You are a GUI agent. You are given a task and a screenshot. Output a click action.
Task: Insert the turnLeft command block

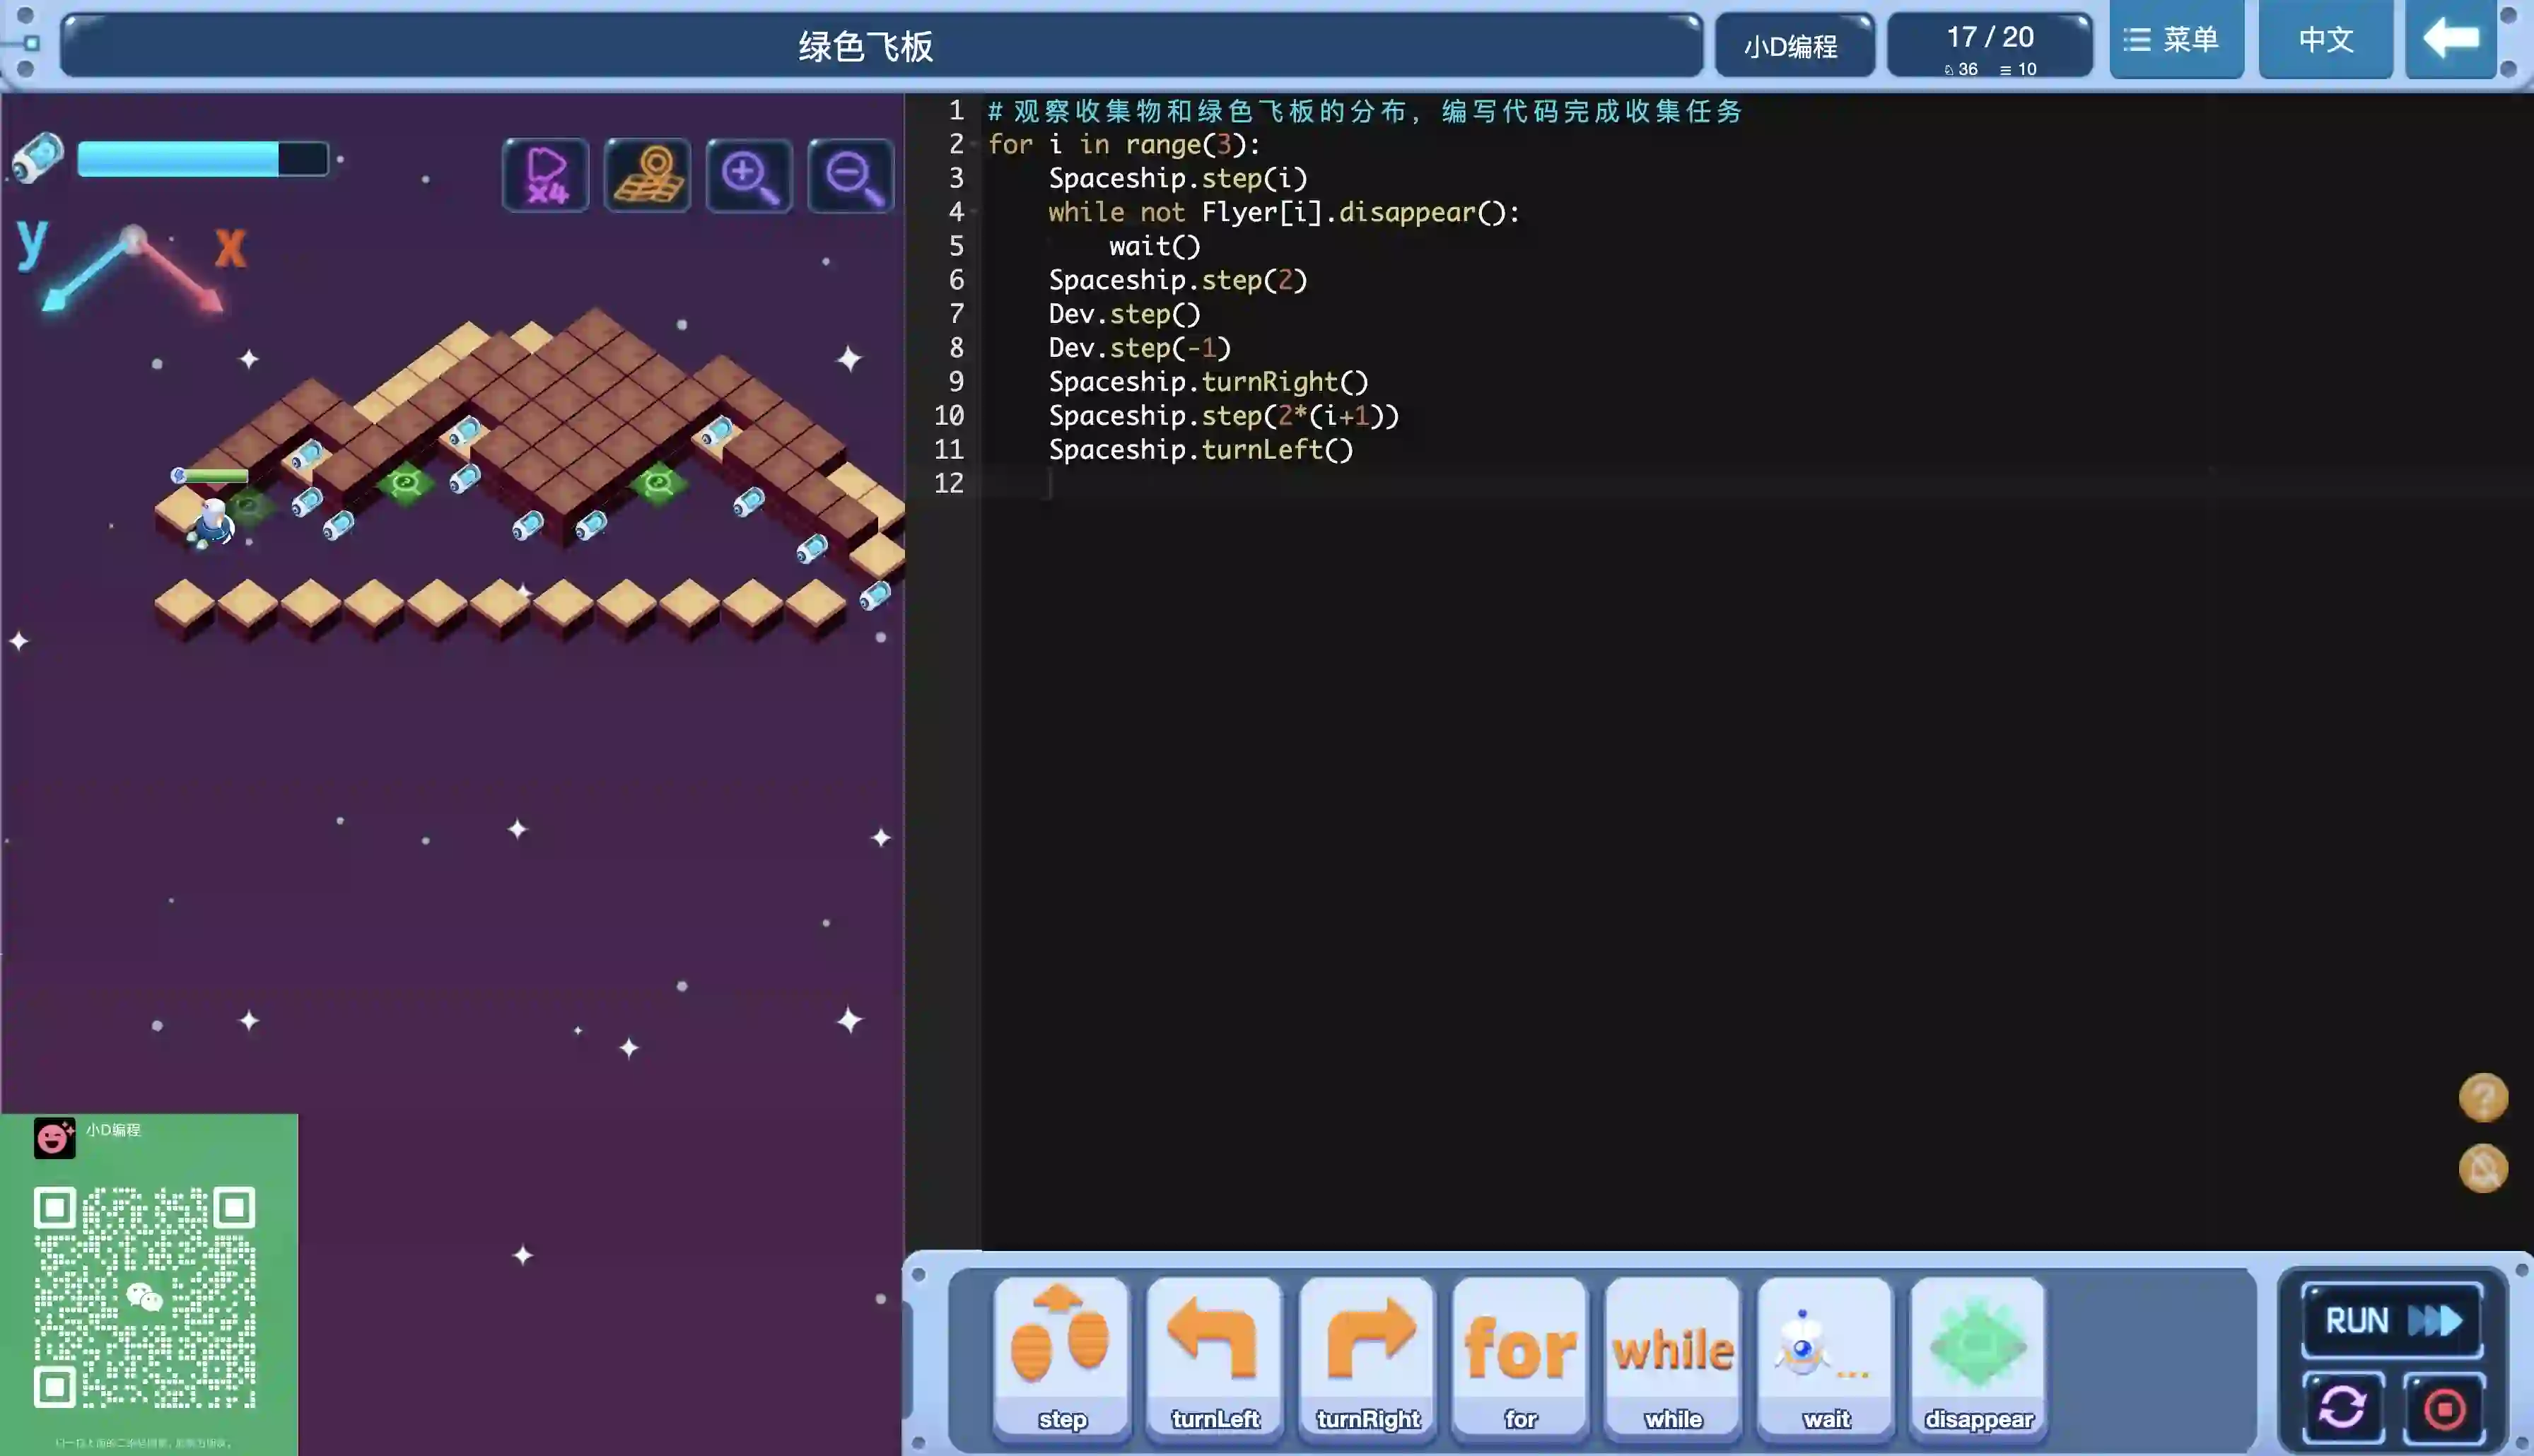click(1214, 1355)
